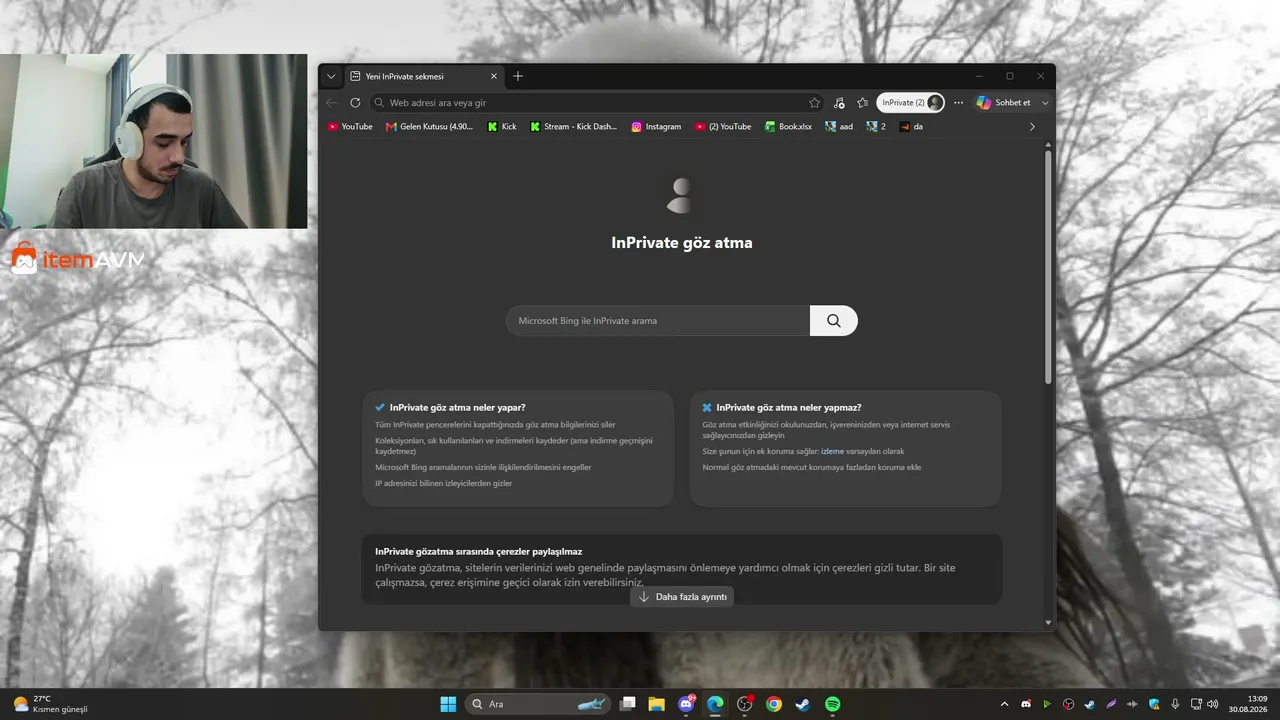Open the tab actions menu chevron
The height and width of the screenshot is (720, 1280).
[x=331, y=76]
